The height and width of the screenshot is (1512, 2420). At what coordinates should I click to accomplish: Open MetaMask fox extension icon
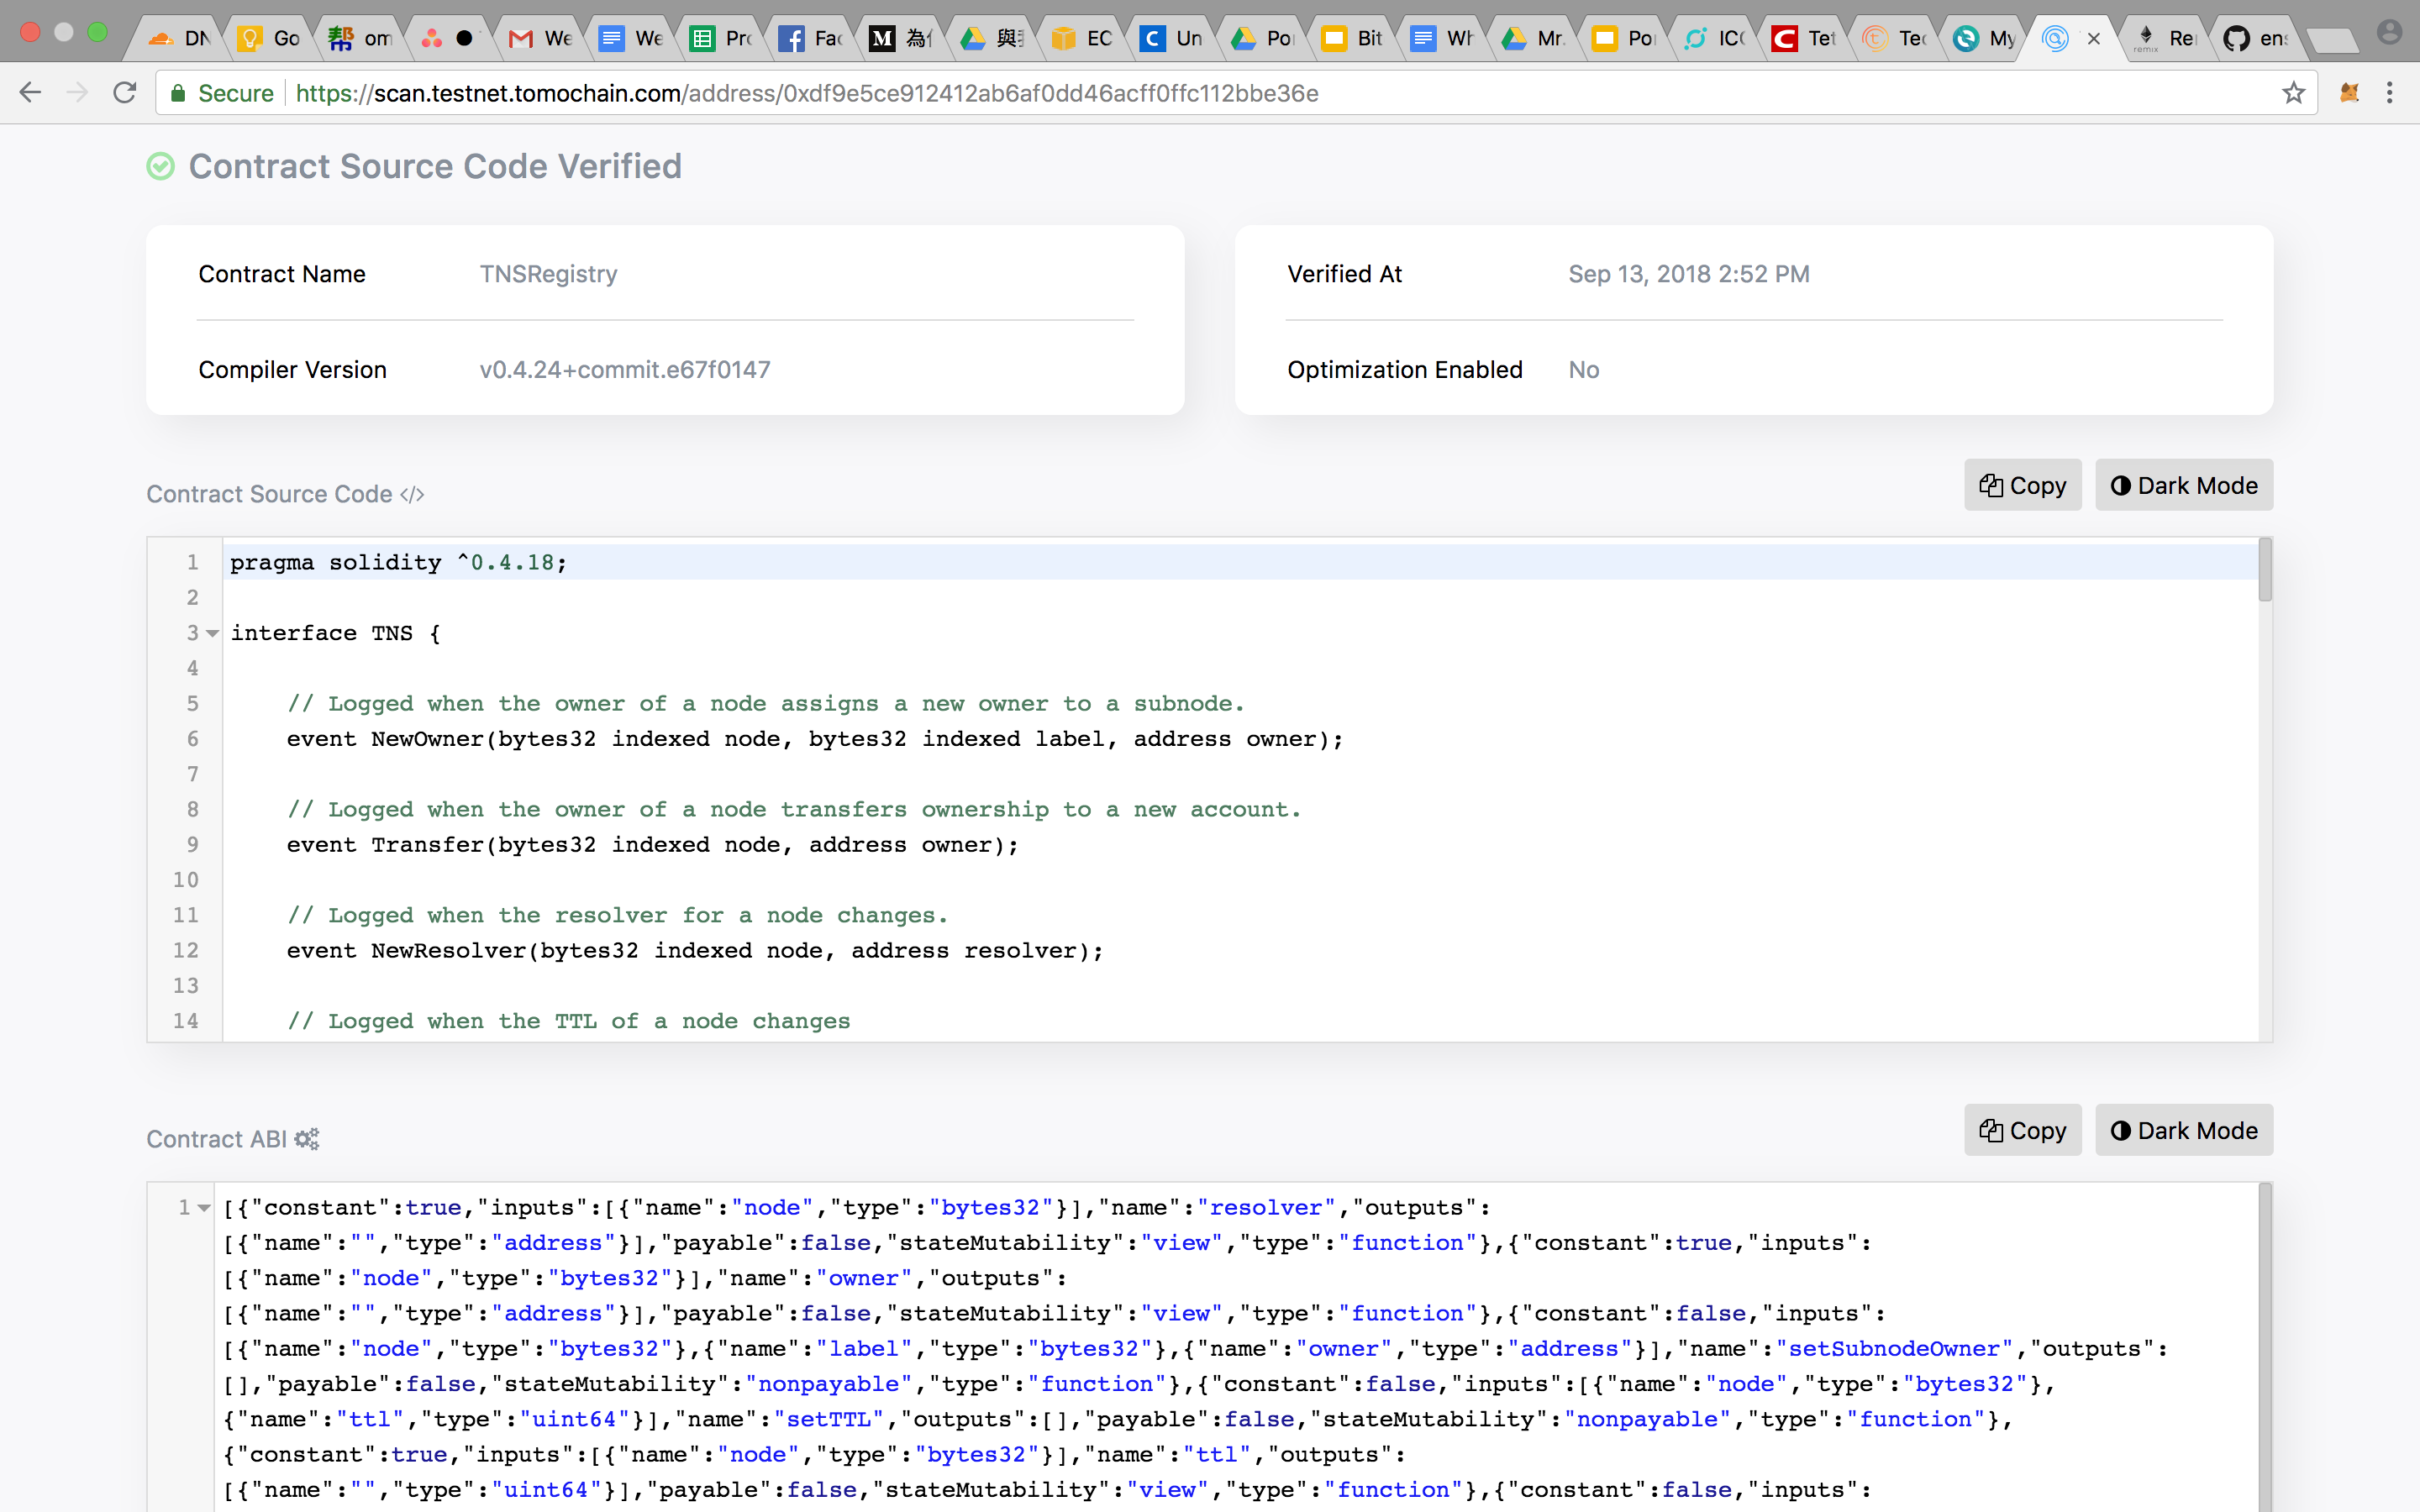point(2349,93)
